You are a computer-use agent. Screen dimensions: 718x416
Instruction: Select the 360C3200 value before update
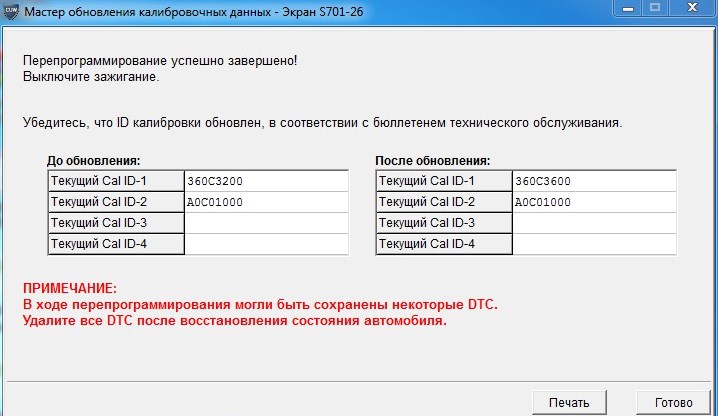pos(215,181)
